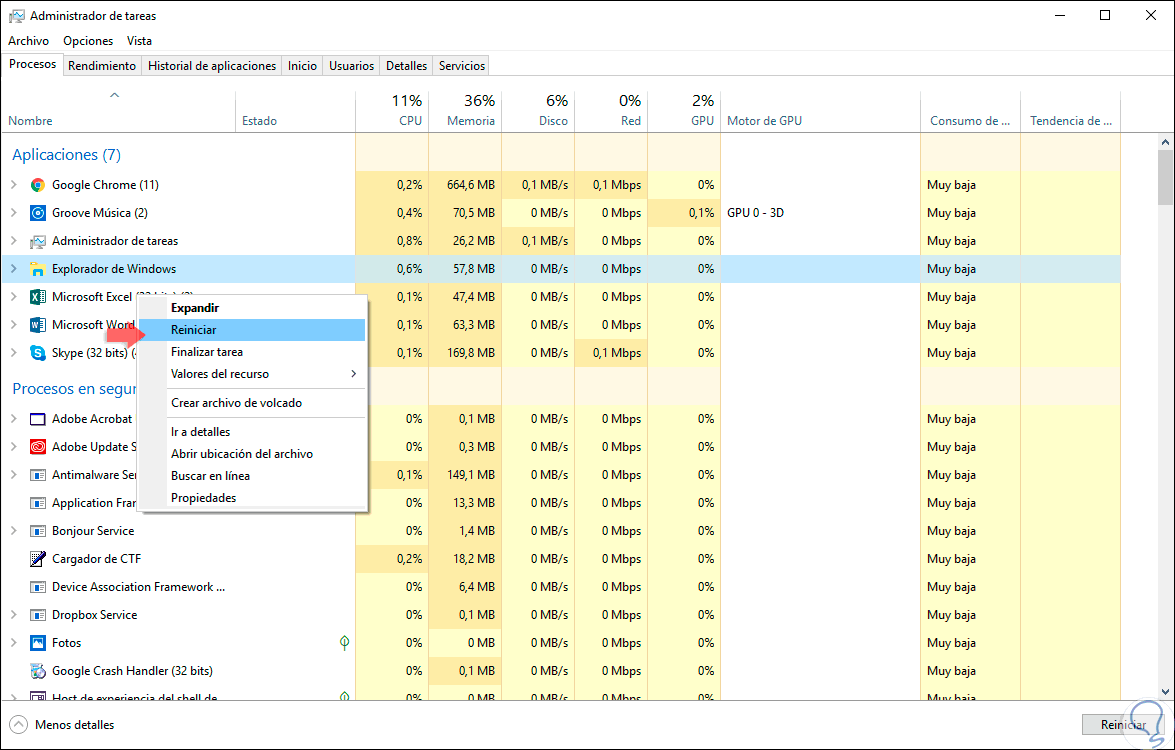Click the Explorador de Windows folder icon
Image resolution: width=1175 pixels, height=750 pixels.
(38, 269)
